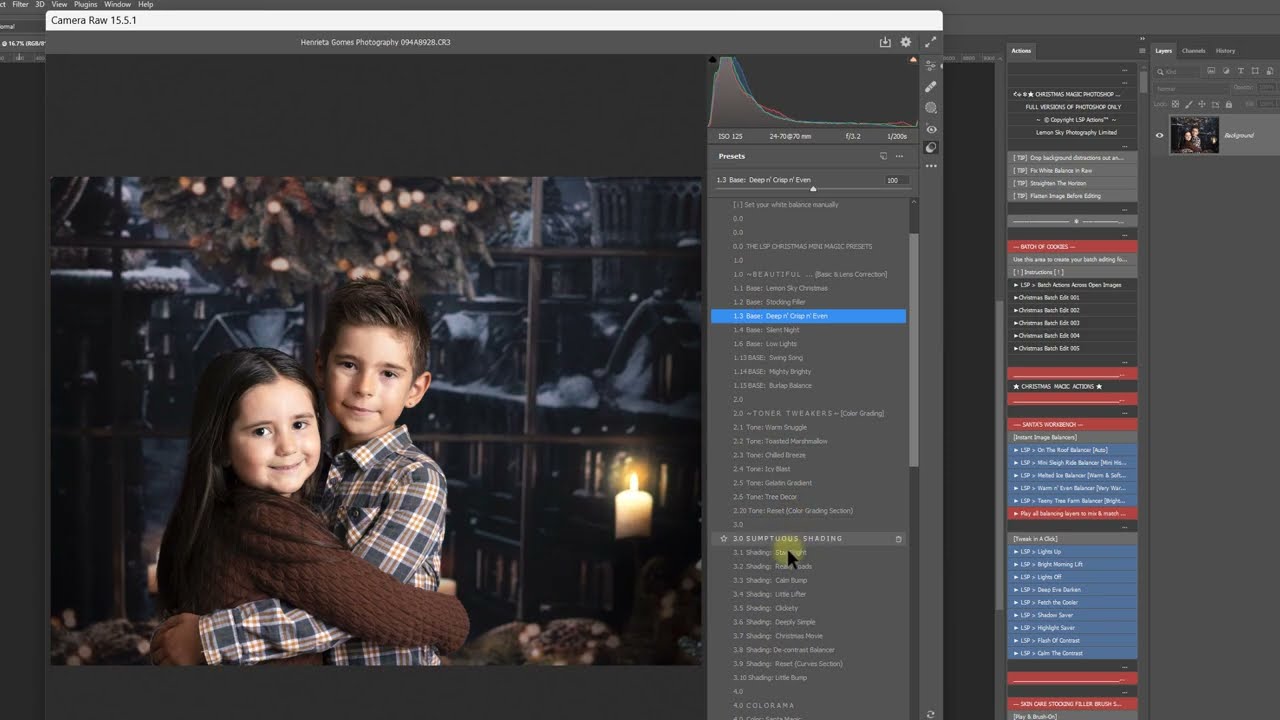Adjust the preset amount slider handle

click(813, 189)
